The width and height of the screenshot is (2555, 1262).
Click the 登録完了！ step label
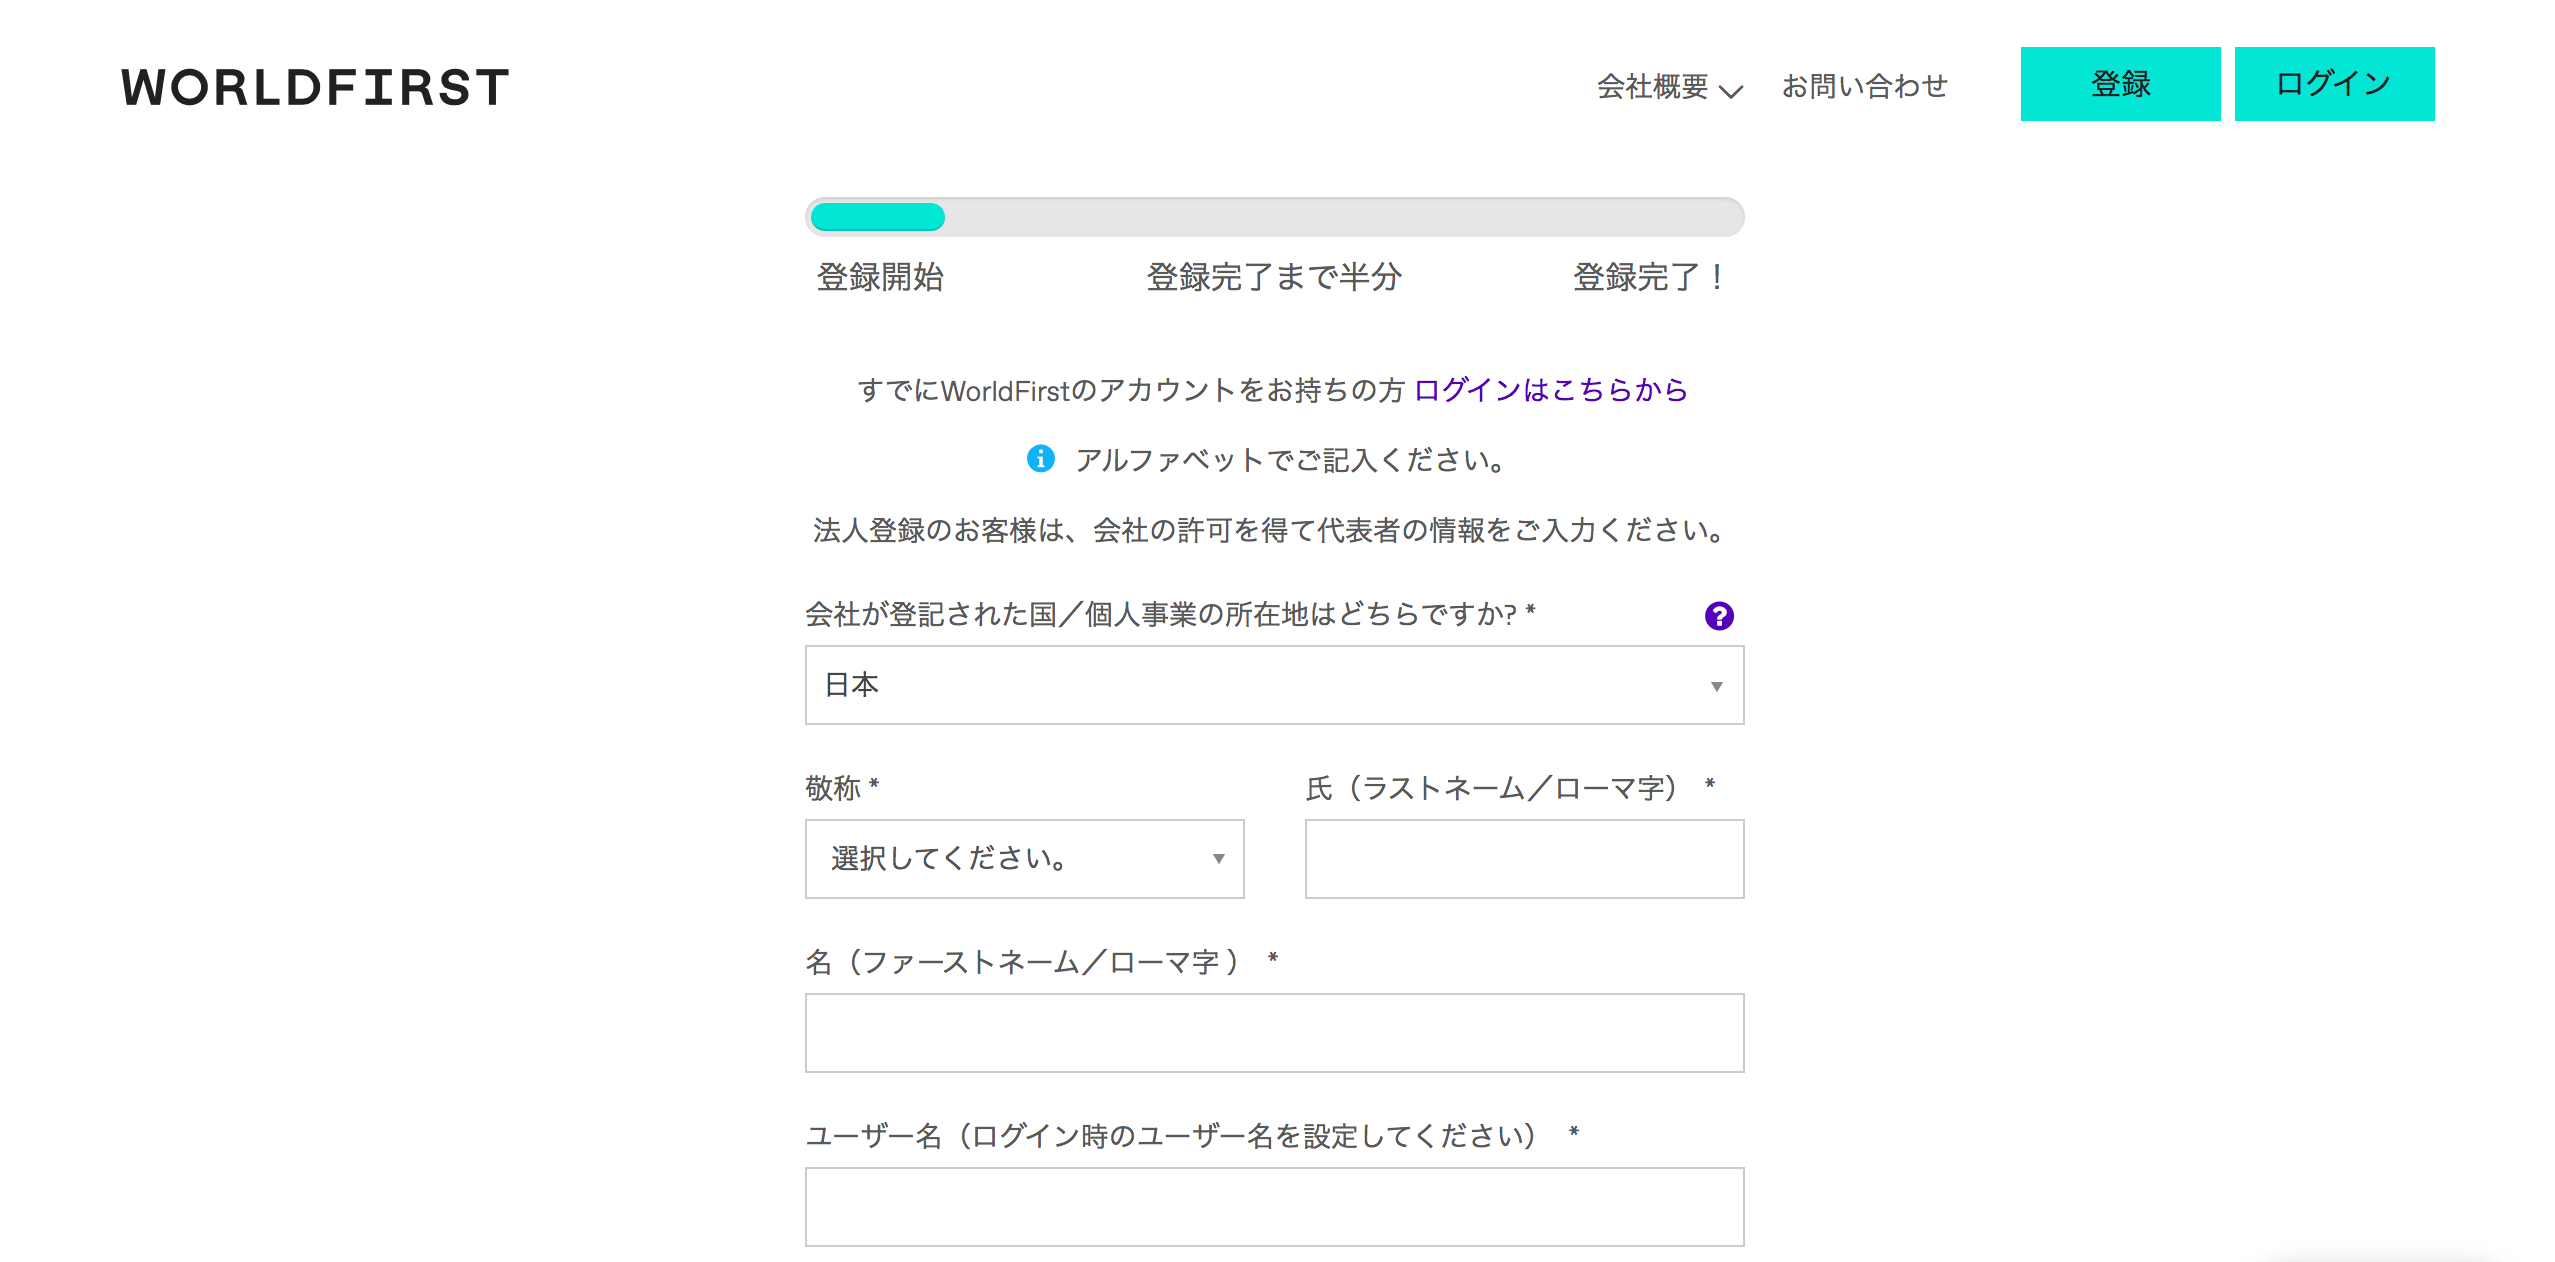pyautogui.click(x=1647, y=277)
